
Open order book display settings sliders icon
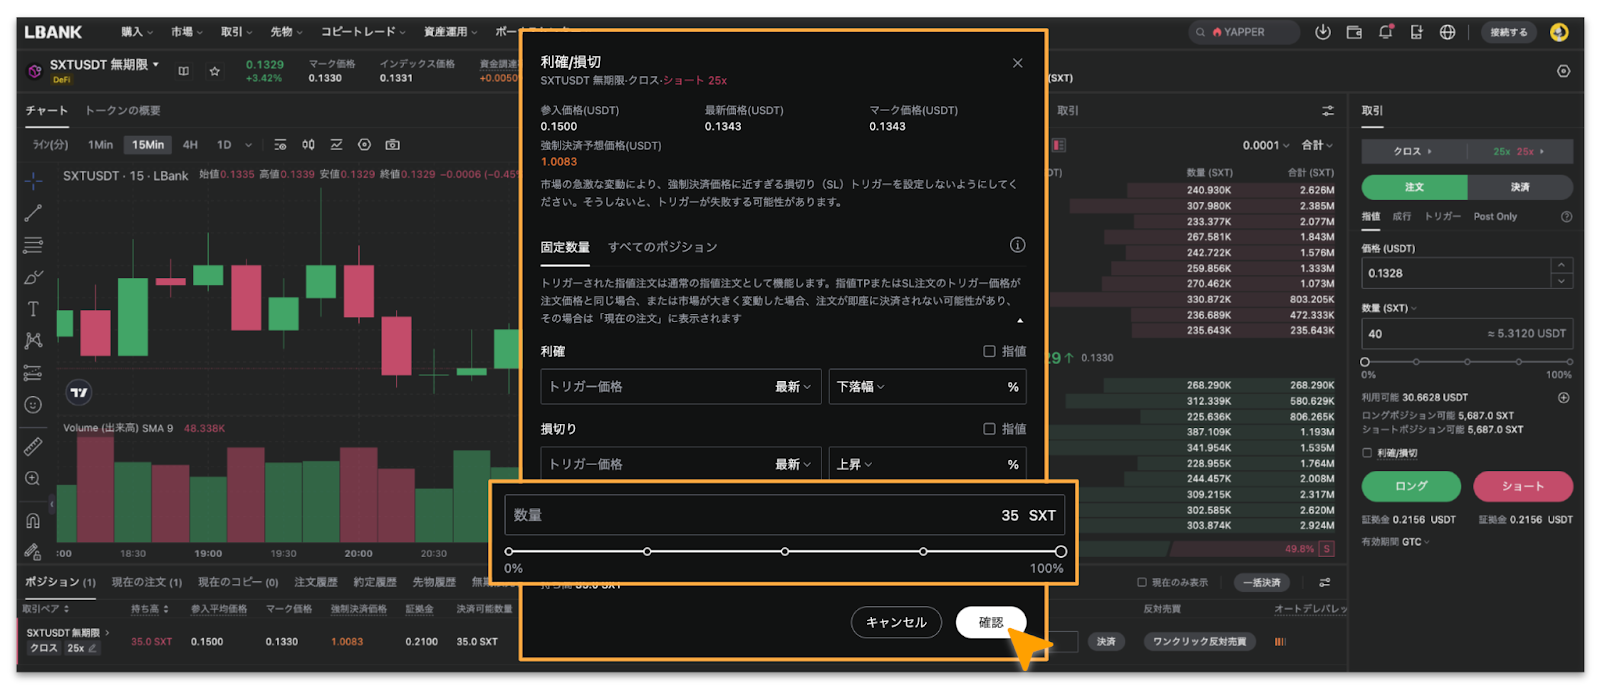point(1327,111)
